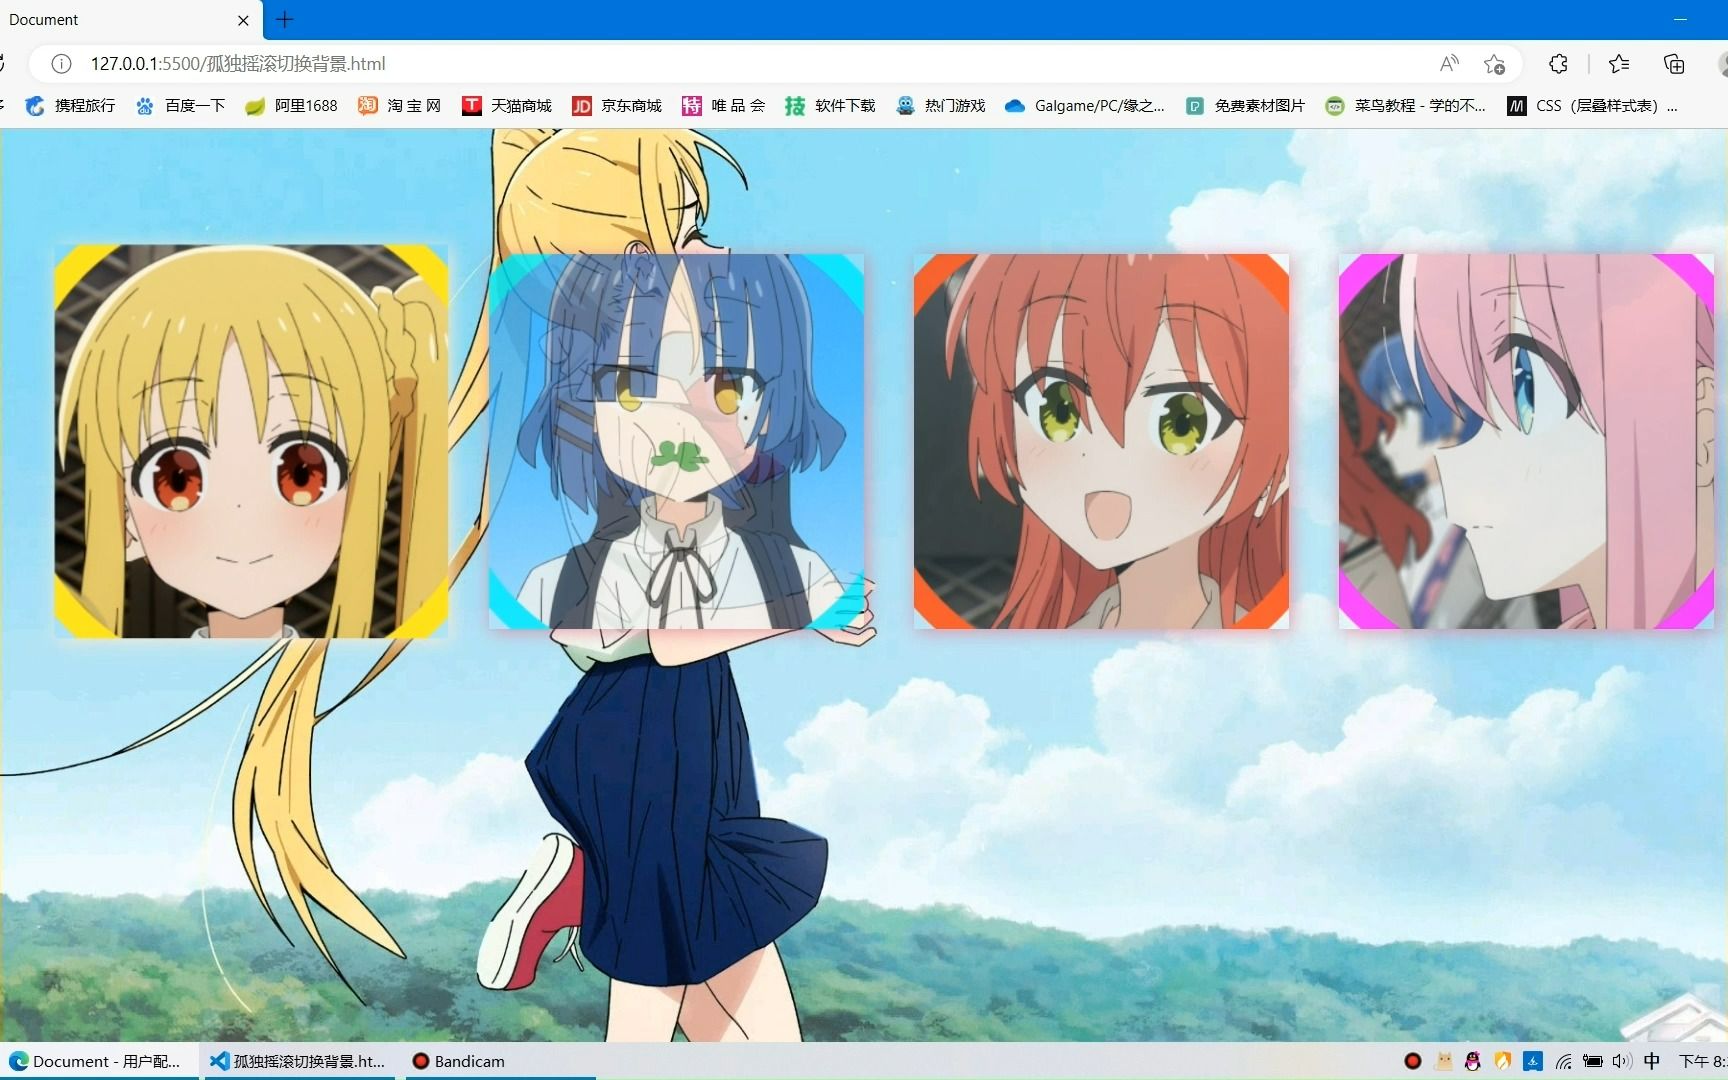
Task: Open QQ penguin tray icon
Action: pyautogui.click(x=1473, y=1061)
